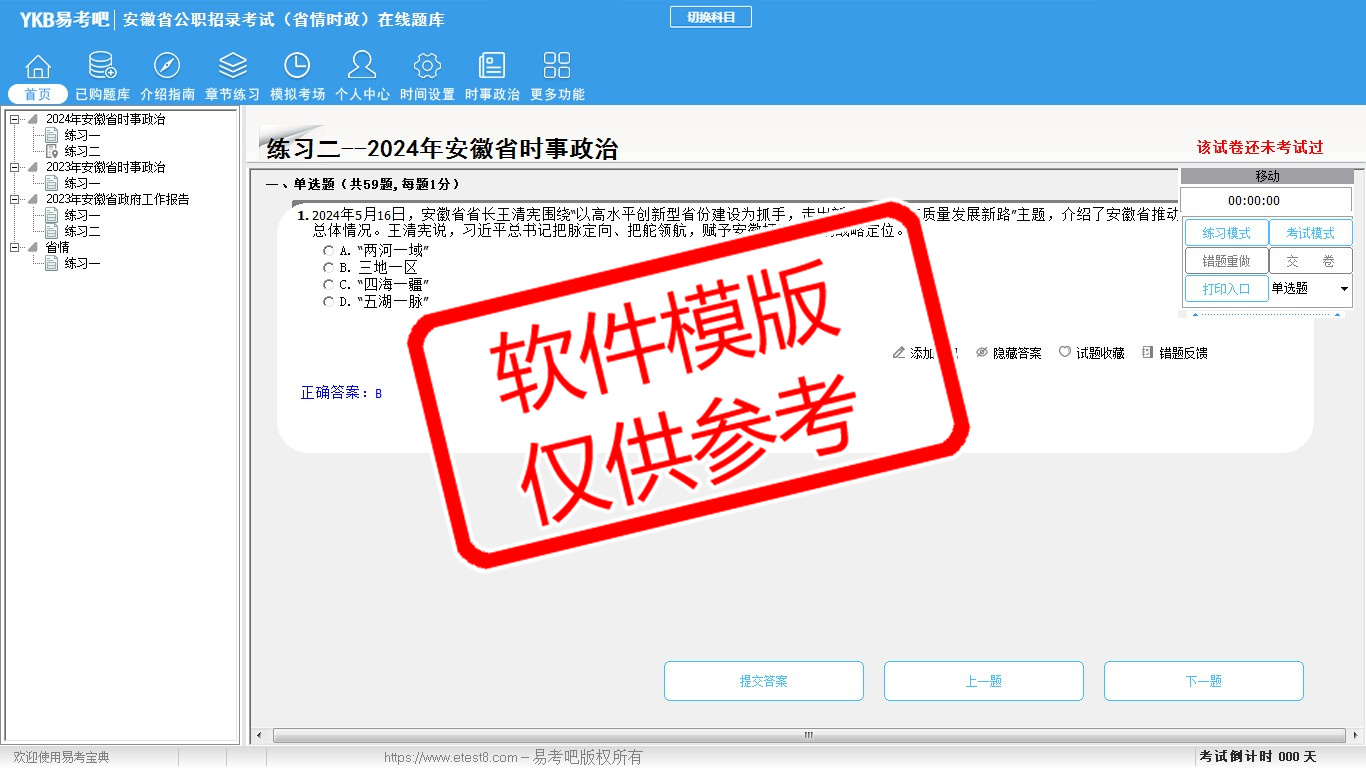Open mock exam room (模拟考场) clock icon
1366x768 pixels.
coord(297,67)
